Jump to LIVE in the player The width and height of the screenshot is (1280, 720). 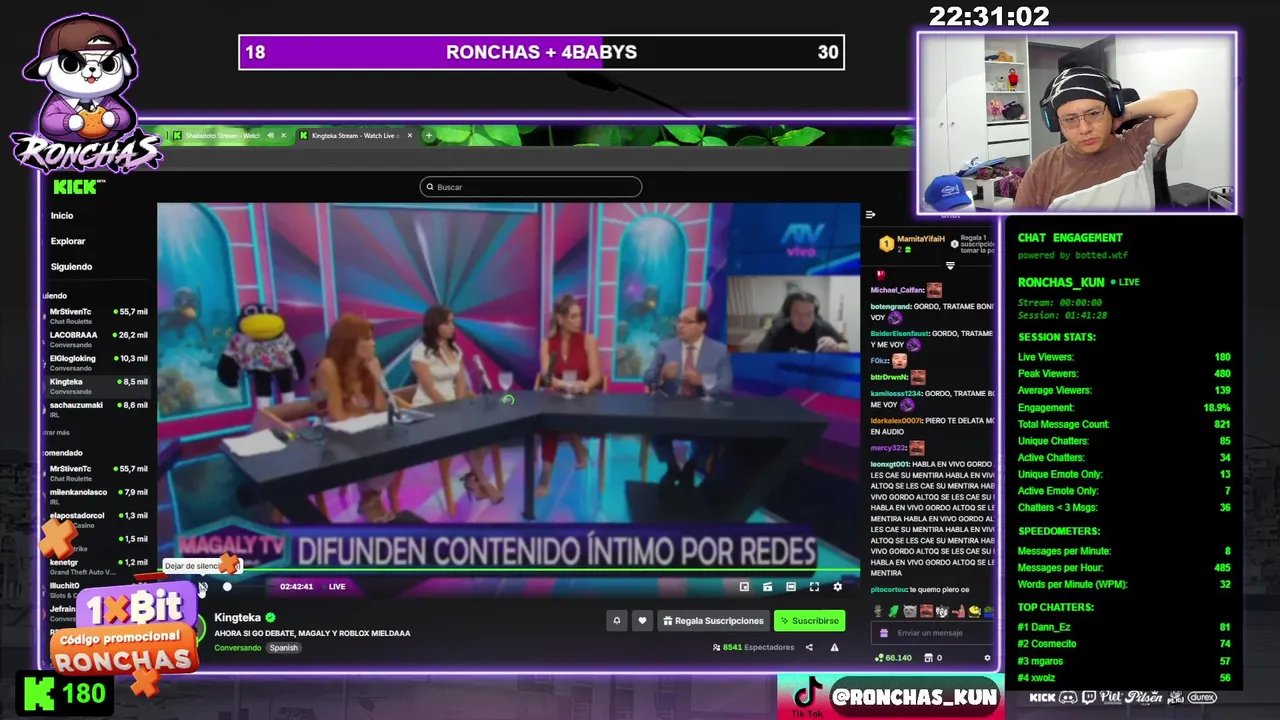pyautogui.click(x=337, y=587)
